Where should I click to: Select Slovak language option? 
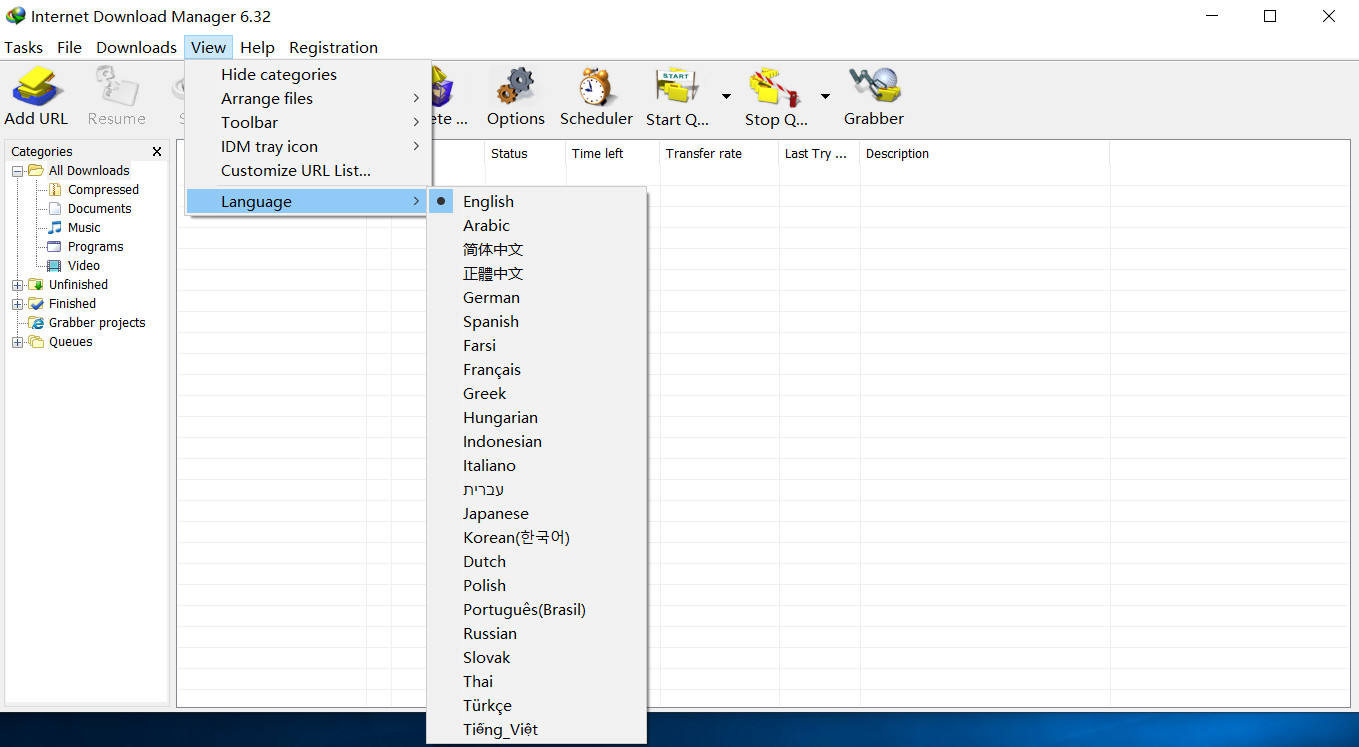(537, 657)
